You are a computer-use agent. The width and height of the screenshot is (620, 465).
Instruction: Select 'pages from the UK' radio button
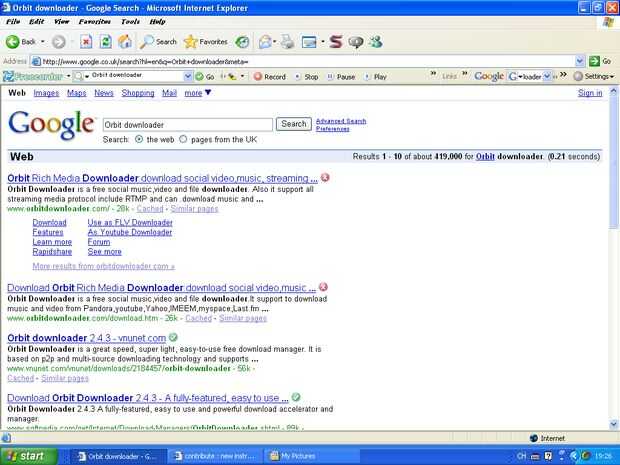tap(183, 139)
